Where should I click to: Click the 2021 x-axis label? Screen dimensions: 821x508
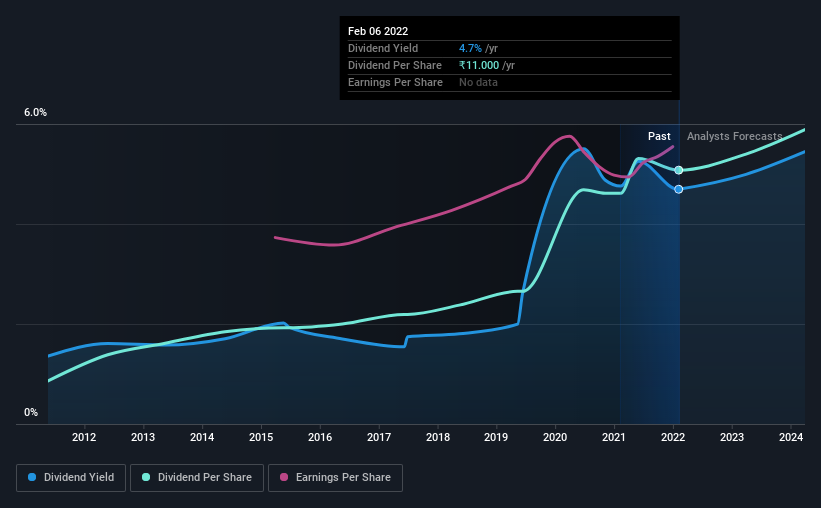click(x=614, y=437)
